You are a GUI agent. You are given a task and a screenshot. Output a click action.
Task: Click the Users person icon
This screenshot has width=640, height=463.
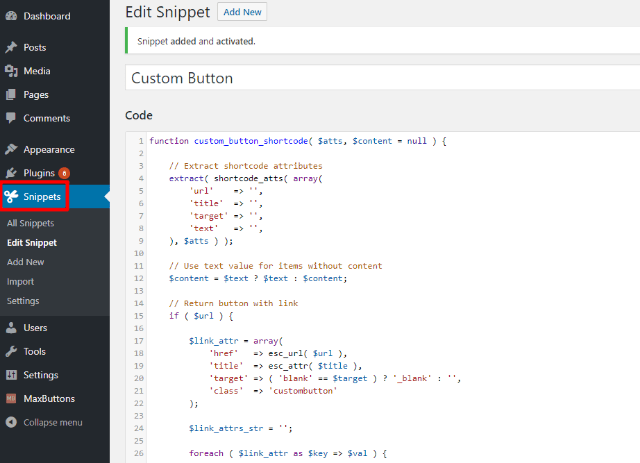click(x=11, y=327)
